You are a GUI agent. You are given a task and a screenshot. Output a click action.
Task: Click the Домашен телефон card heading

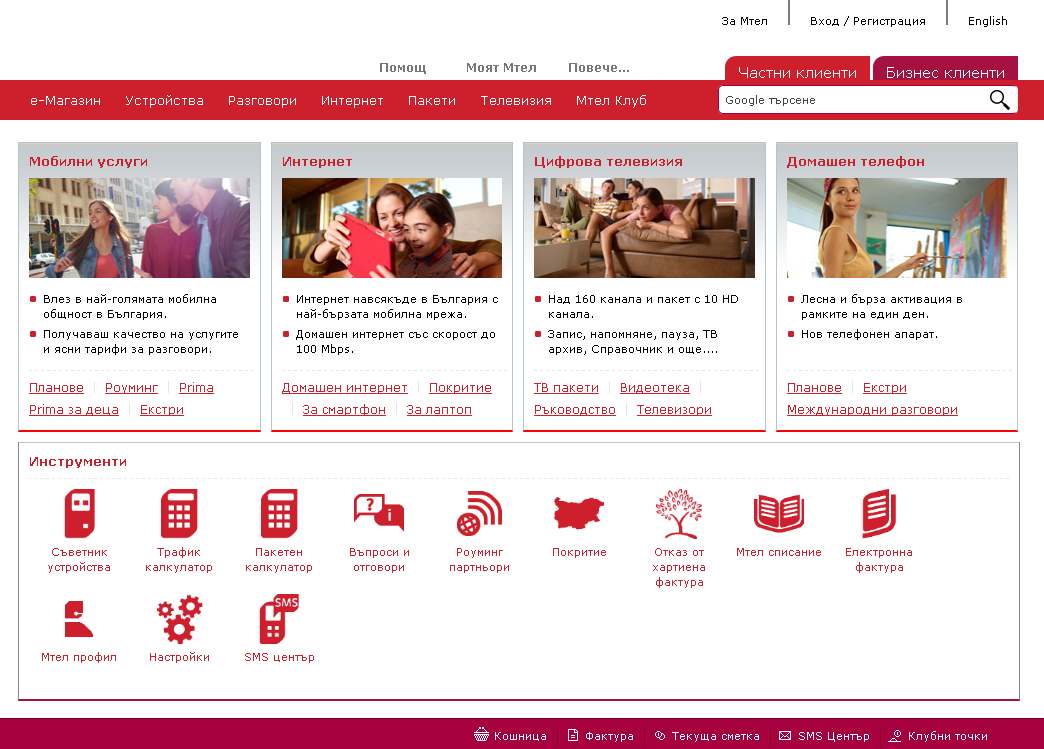(856, 161)
